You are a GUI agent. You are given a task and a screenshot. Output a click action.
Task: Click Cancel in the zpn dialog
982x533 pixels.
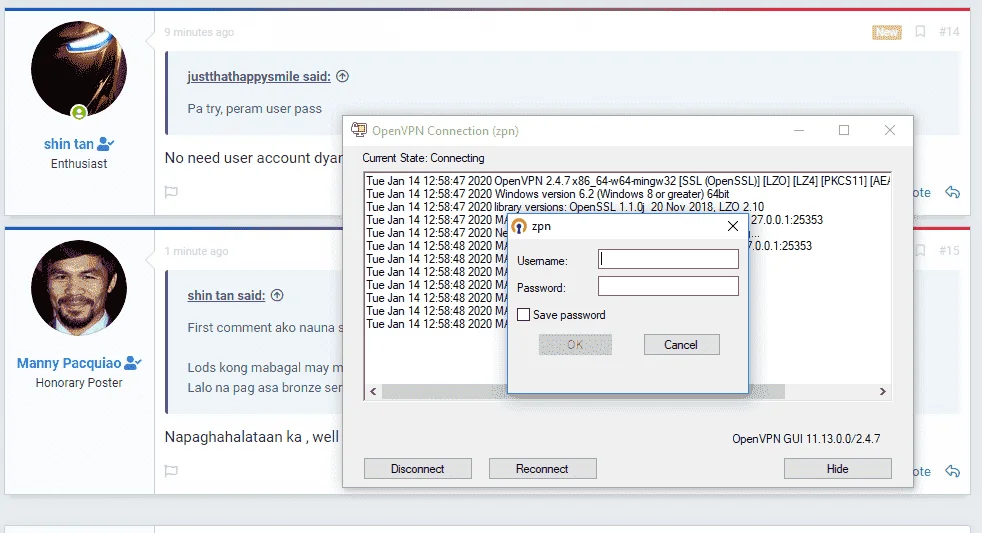point(681,344)
